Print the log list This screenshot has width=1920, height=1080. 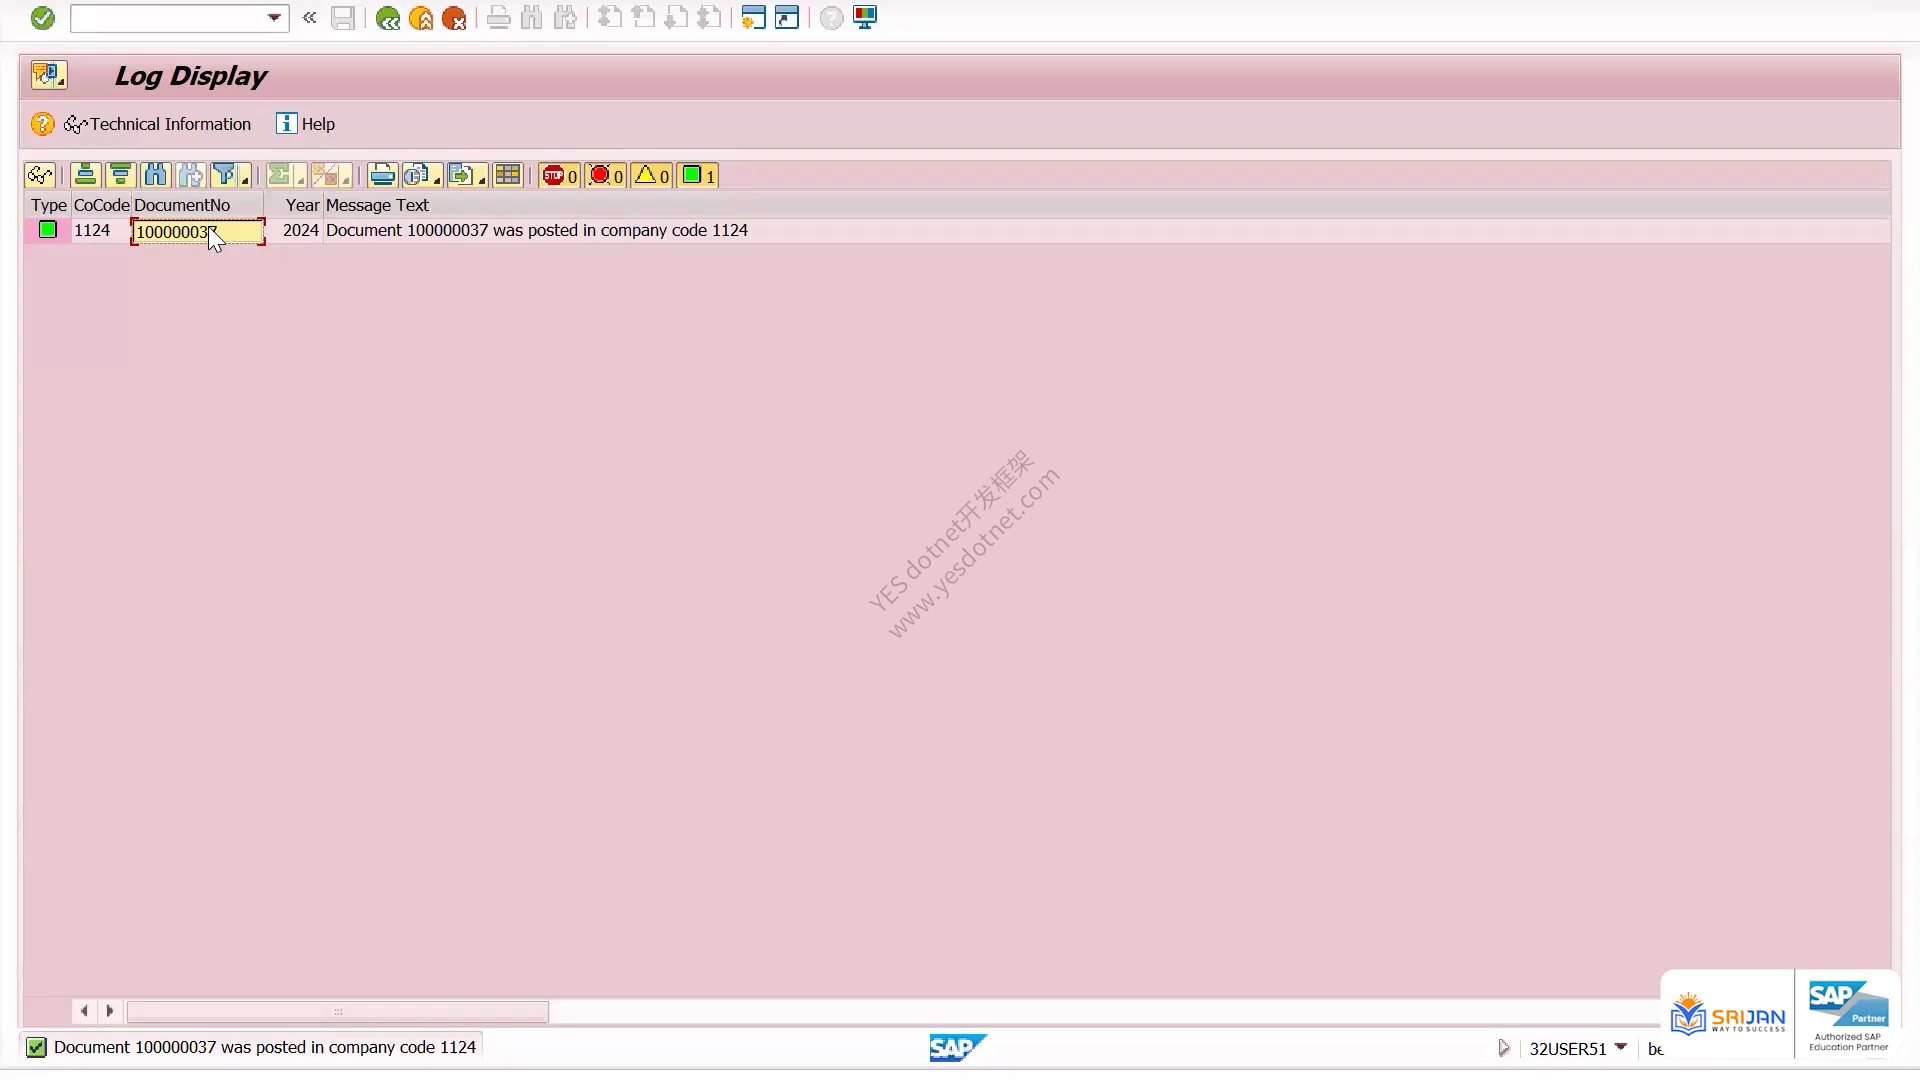pyautogui.click(x=382, y=176)
